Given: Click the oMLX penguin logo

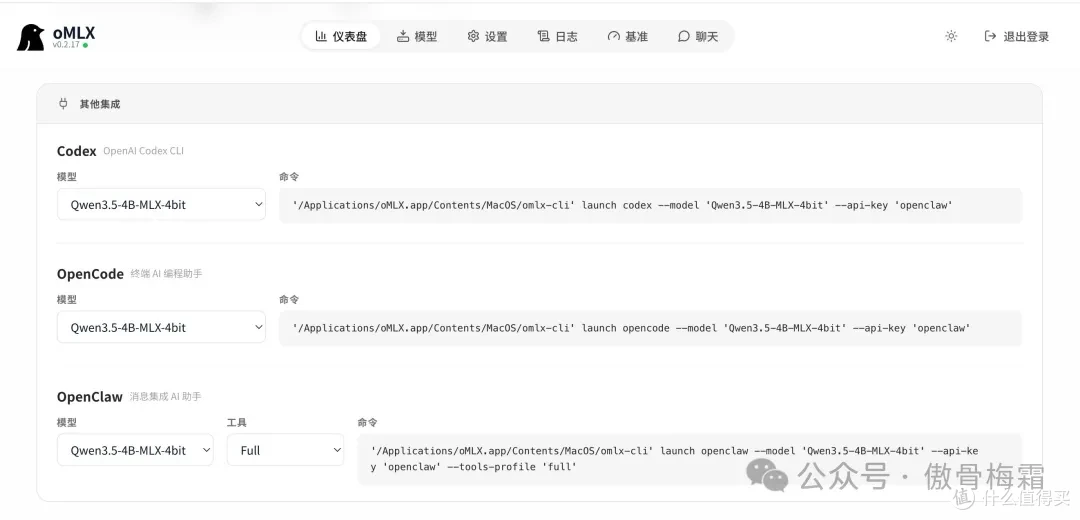Looking at the screenshot, I should [31, 37].
